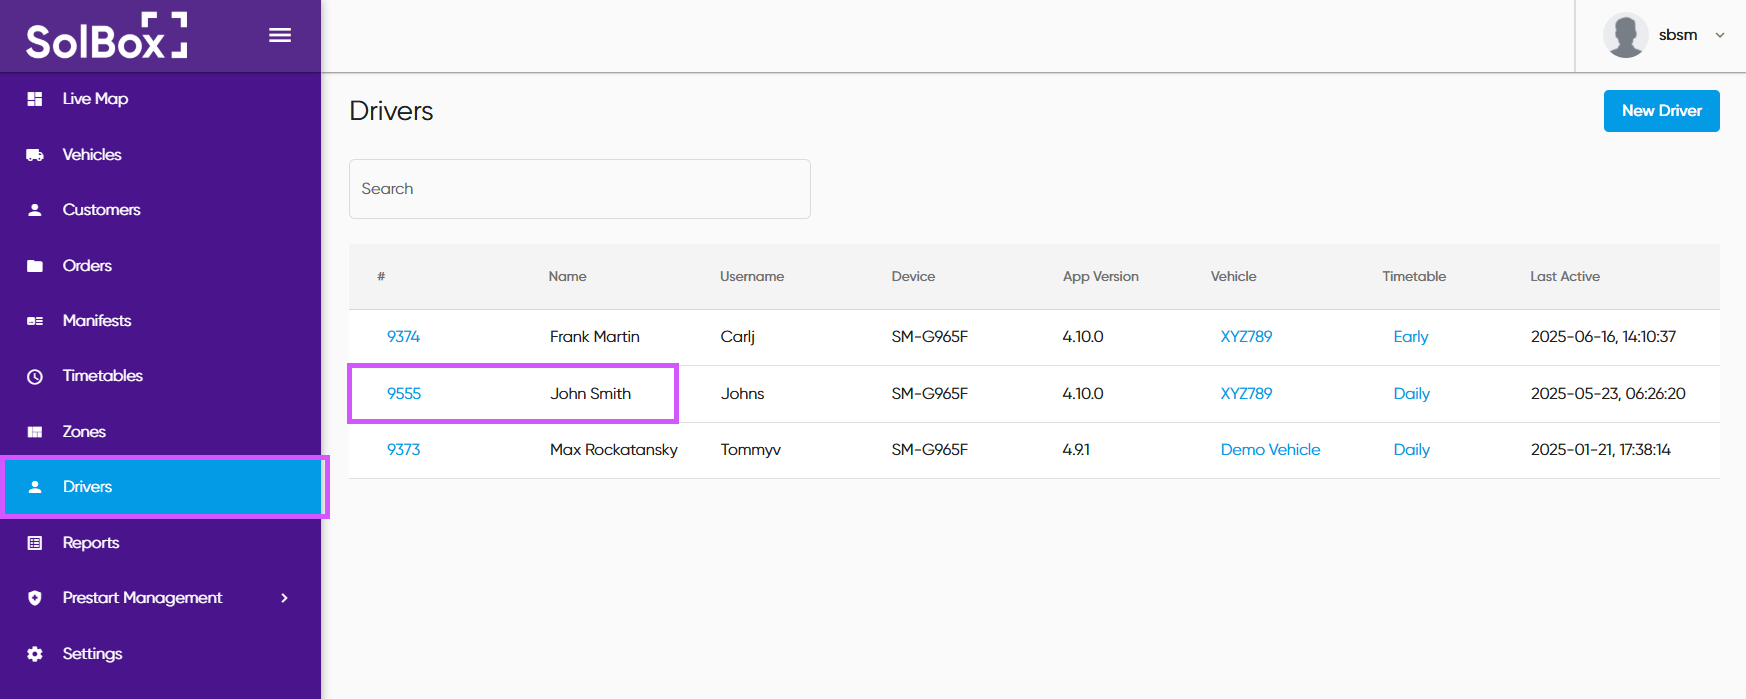
Task: Select Customers in the sidebar
Action: pyautogui.click(x=101, y=210)
